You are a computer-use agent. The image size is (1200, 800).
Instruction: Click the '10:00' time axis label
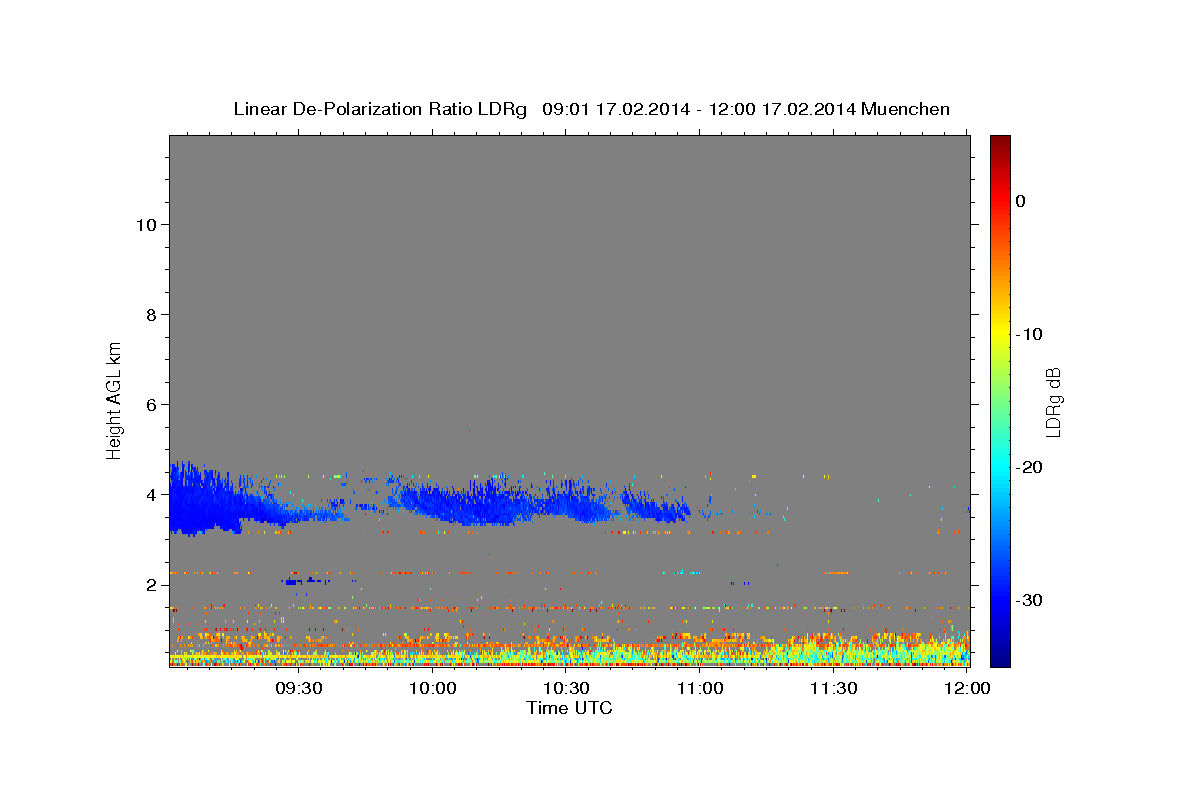[432, 689]
